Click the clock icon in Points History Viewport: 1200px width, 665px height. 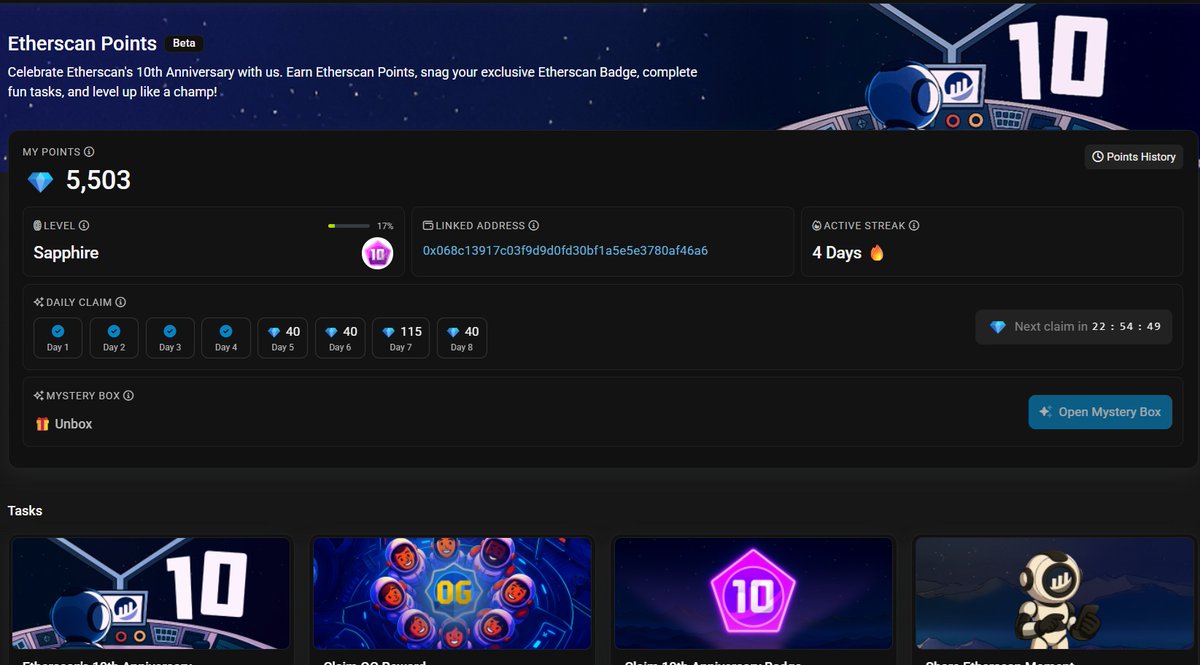point(1098,157)
